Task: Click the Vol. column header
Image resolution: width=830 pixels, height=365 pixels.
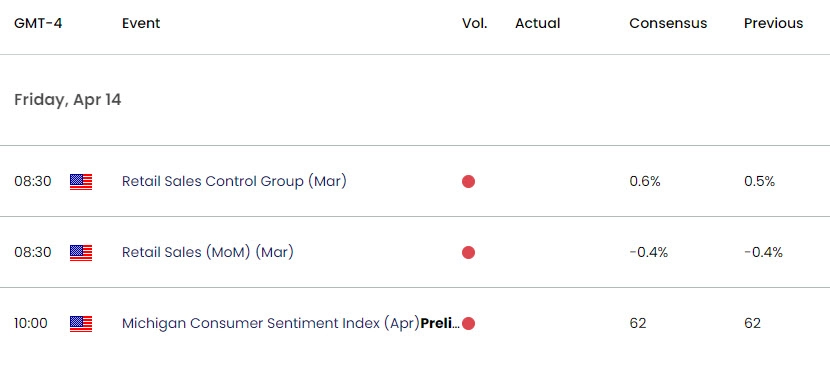Action: 475,23
